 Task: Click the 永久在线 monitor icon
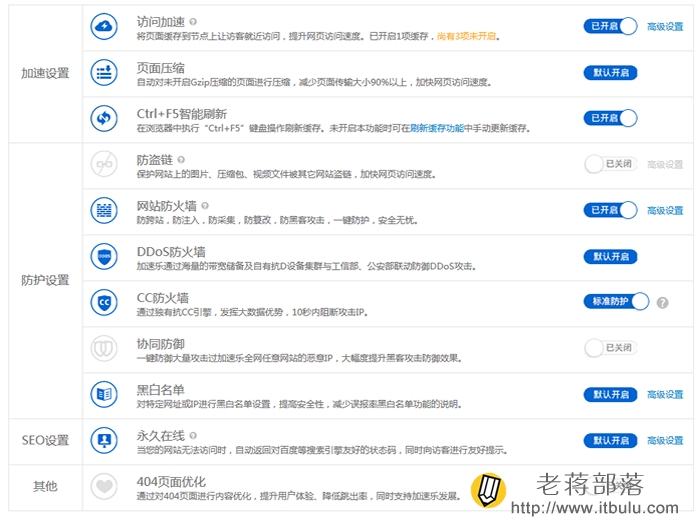pos(104,440)
